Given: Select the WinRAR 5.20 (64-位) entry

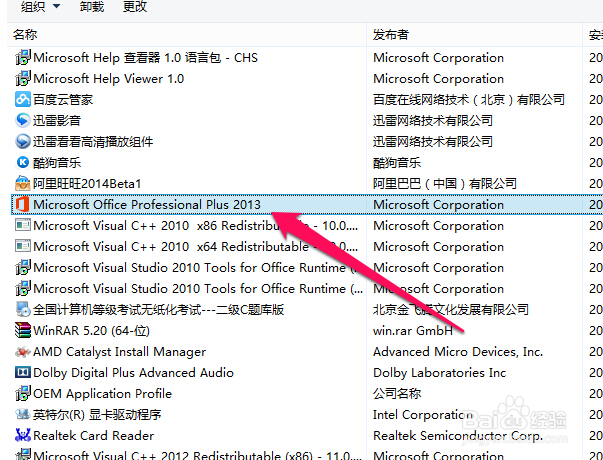Looking at the screenshot, I should 92,330.
